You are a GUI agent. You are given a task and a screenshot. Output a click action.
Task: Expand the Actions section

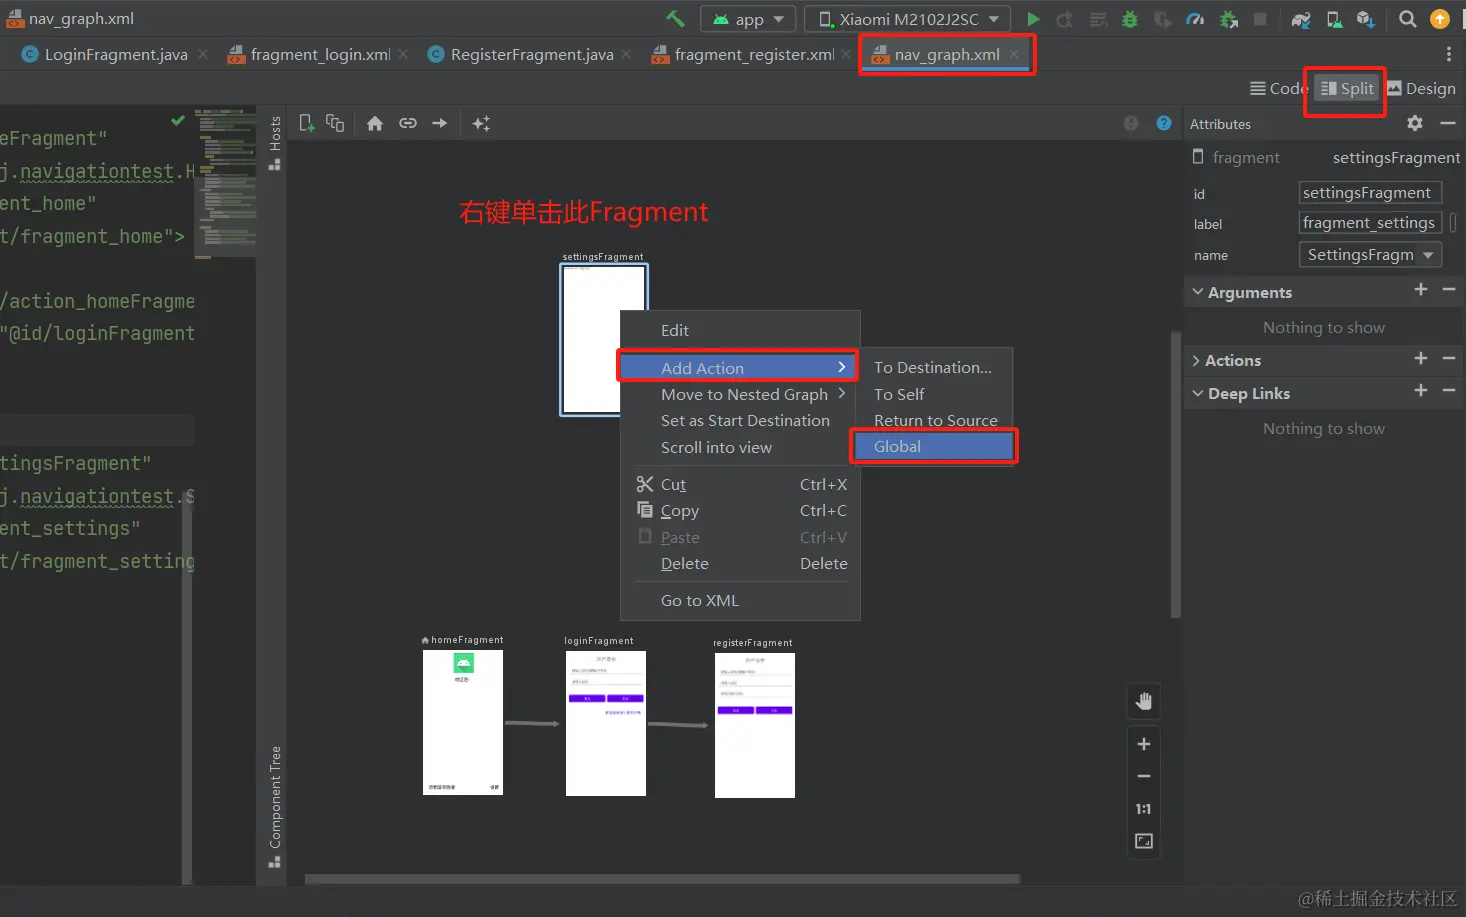pos(1197,361)
